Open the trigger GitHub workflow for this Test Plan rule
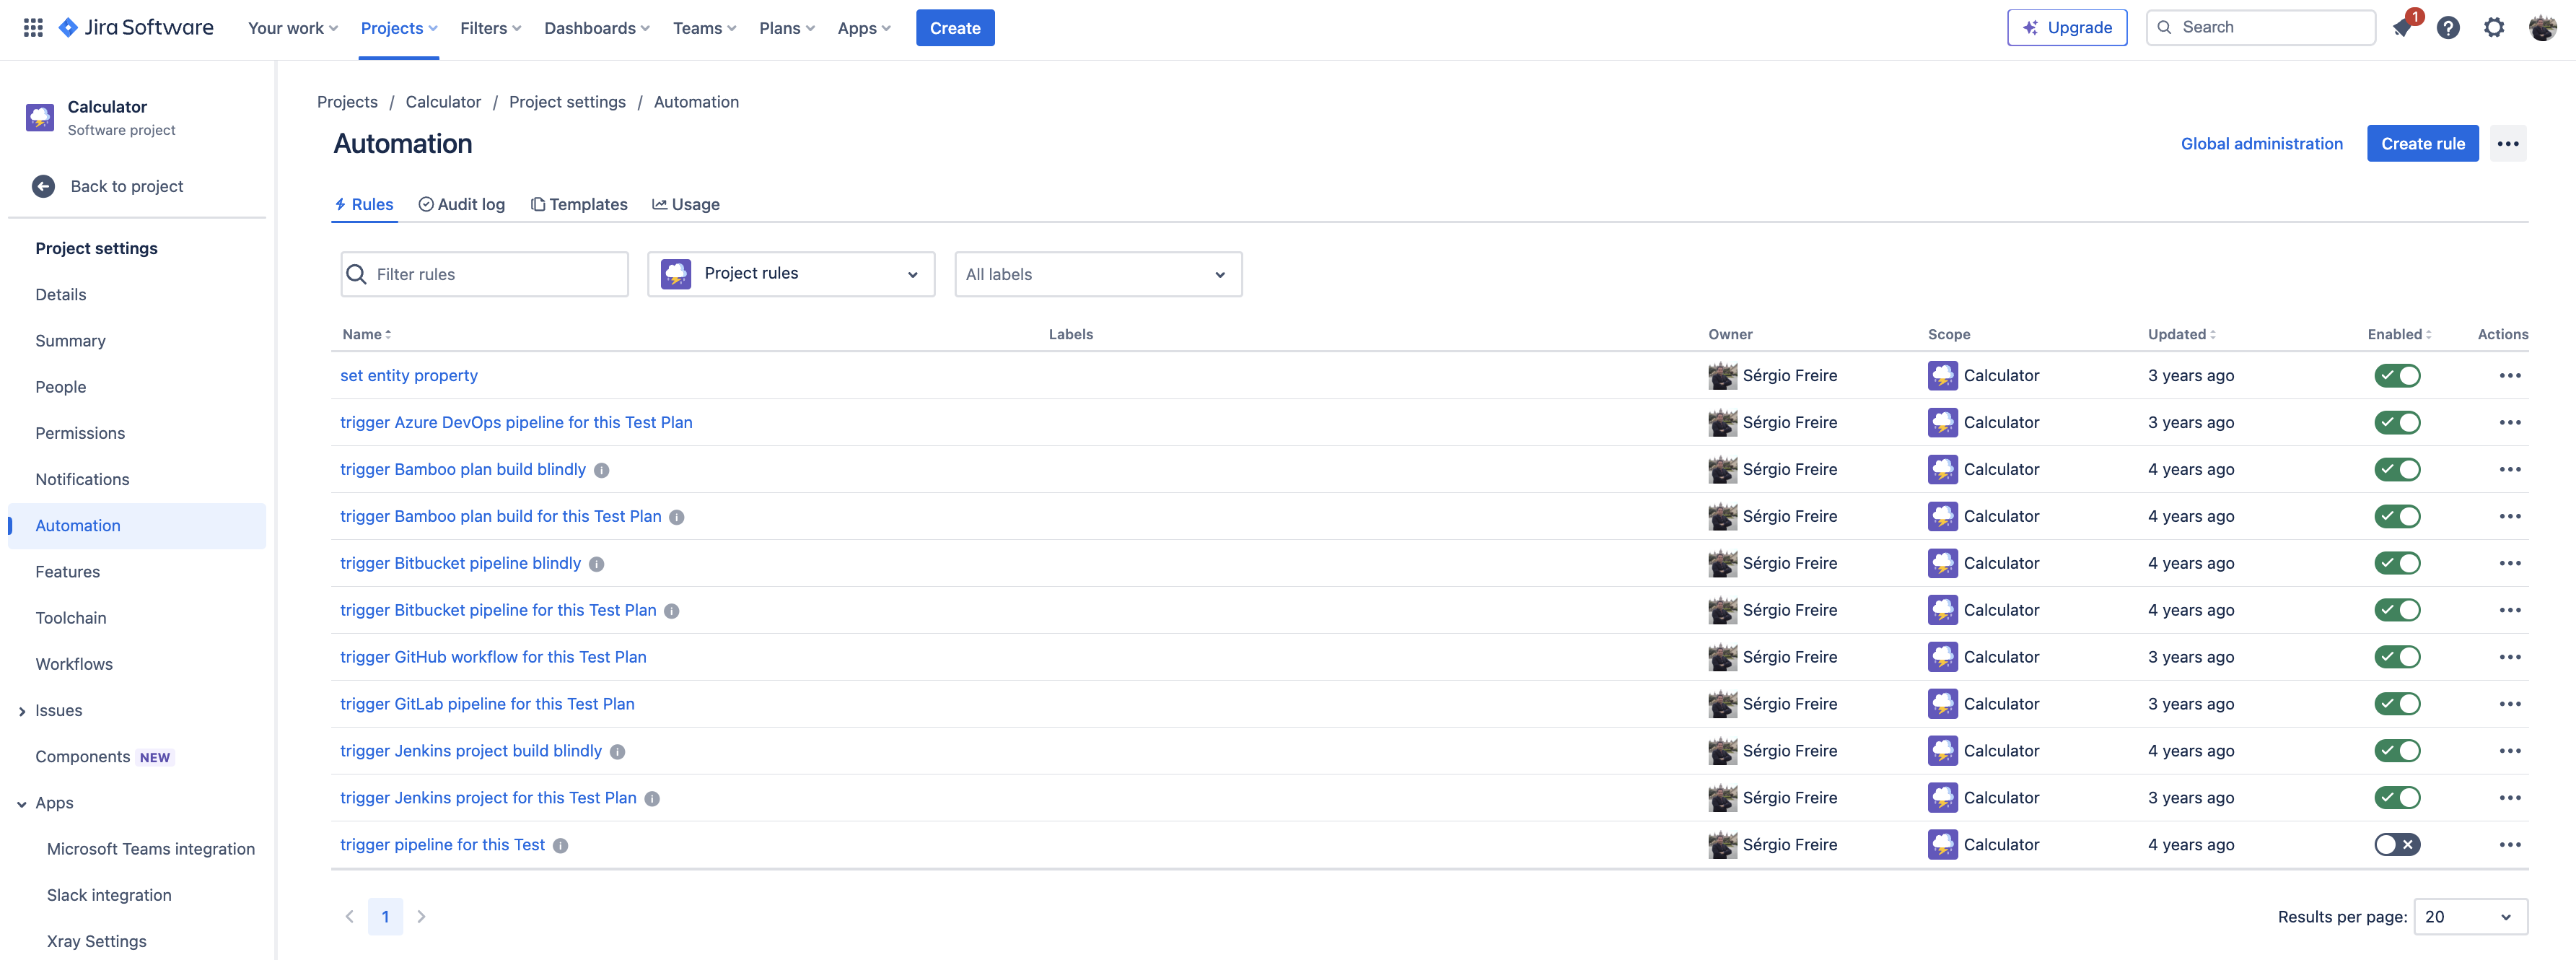Viewport: 2576px width, 960px height. 493,658
